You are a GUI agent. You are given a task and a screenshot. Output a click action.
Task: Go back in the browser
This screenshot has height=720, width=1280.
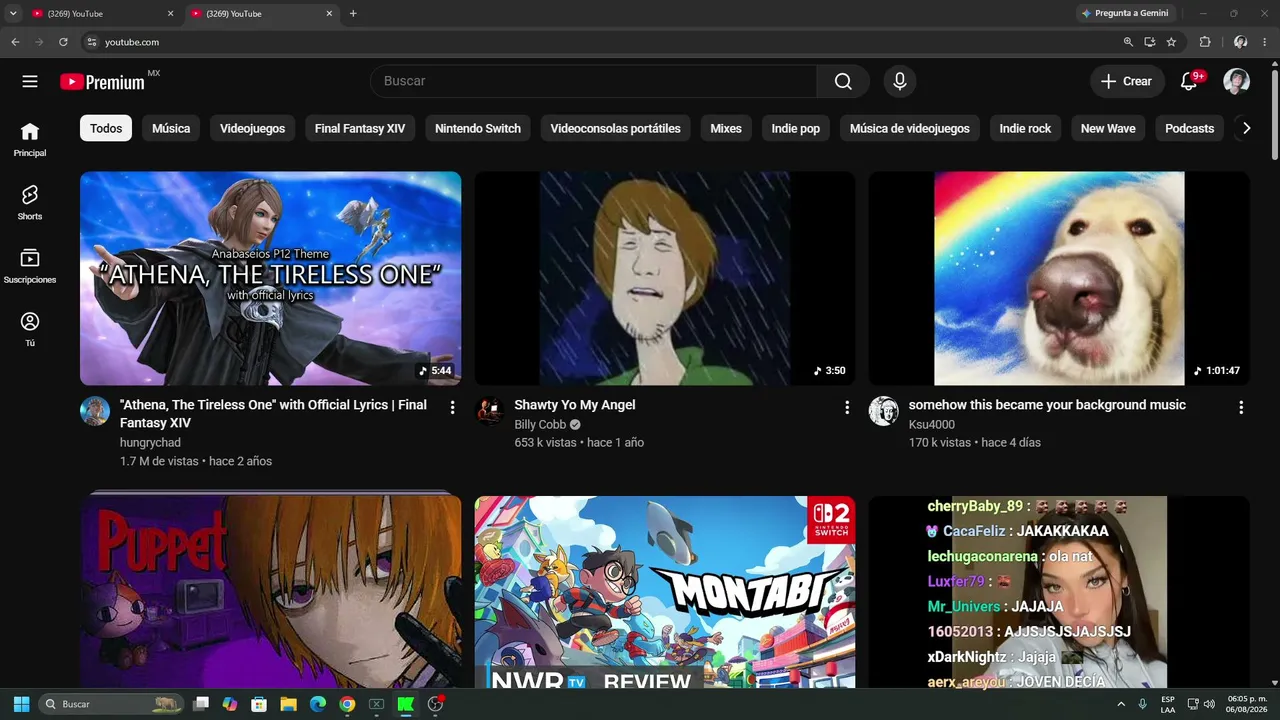coord(15,42)
